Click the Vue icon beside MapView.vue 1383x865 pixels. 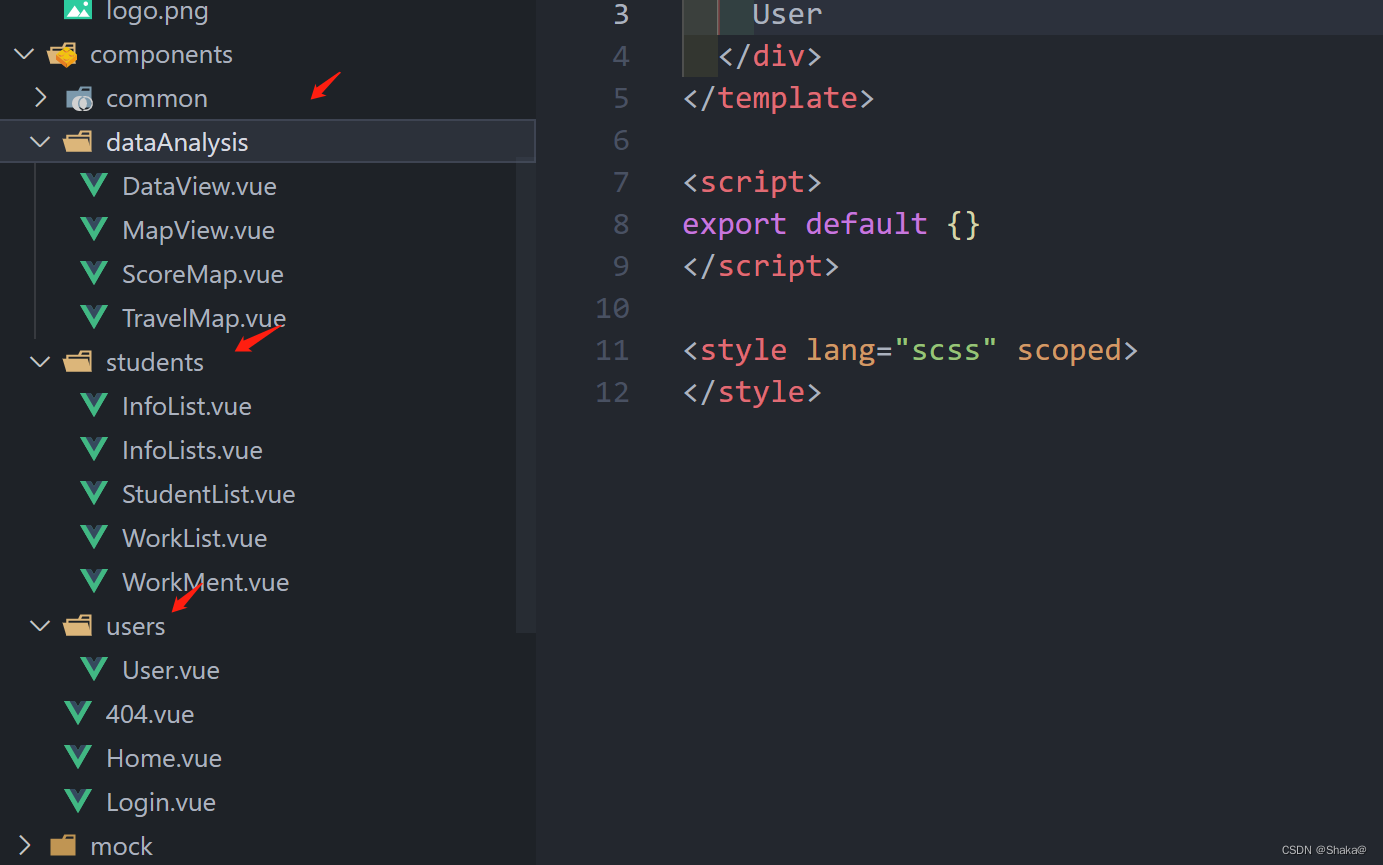click(94, 230)
